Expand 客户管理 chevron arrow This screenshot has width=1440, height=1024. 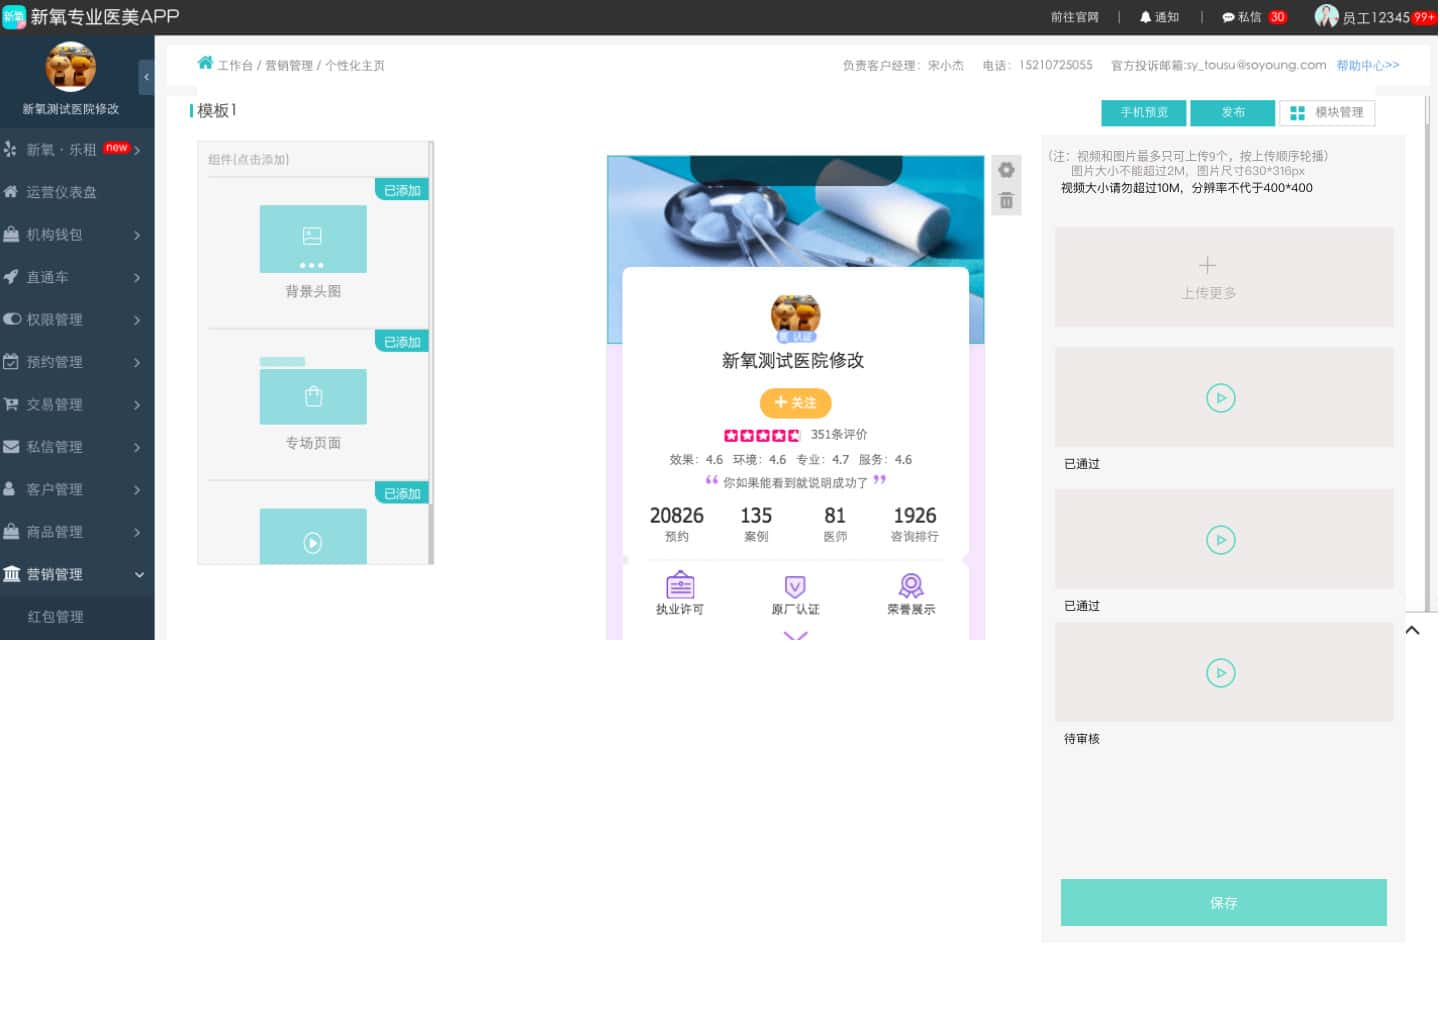pos(137,490)
